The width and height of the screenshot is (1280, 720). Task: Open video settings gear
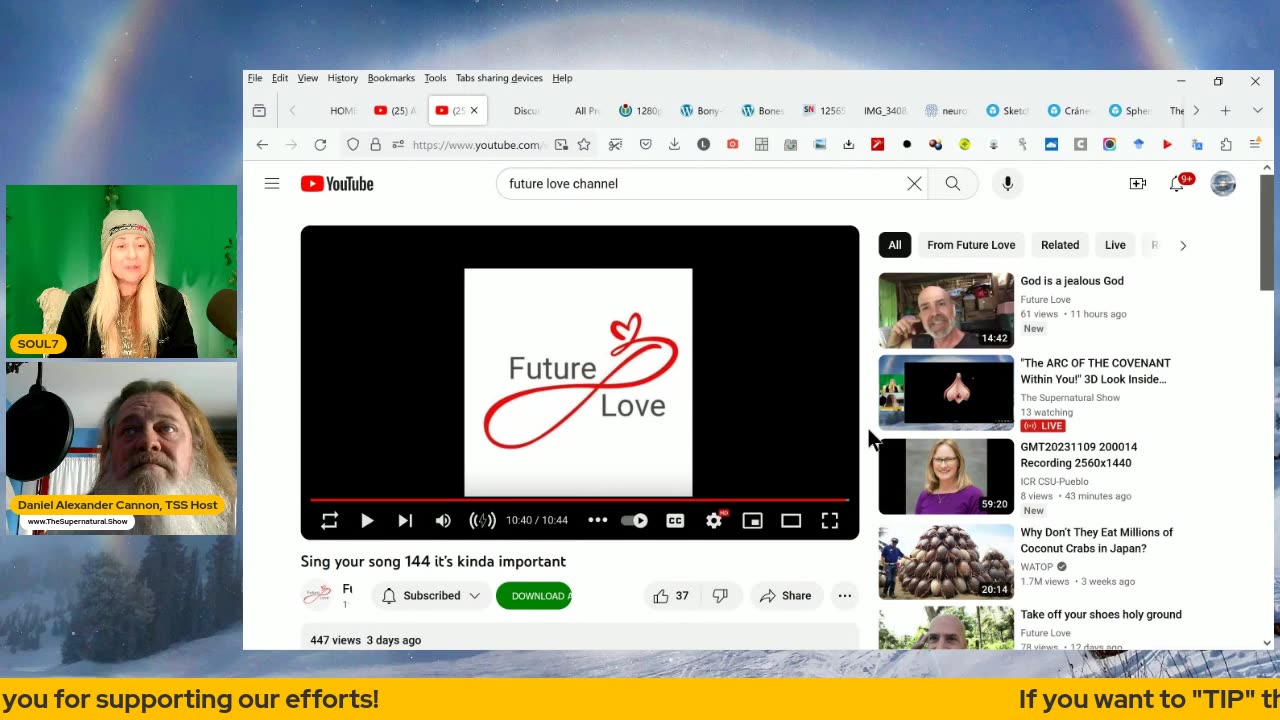714,521
